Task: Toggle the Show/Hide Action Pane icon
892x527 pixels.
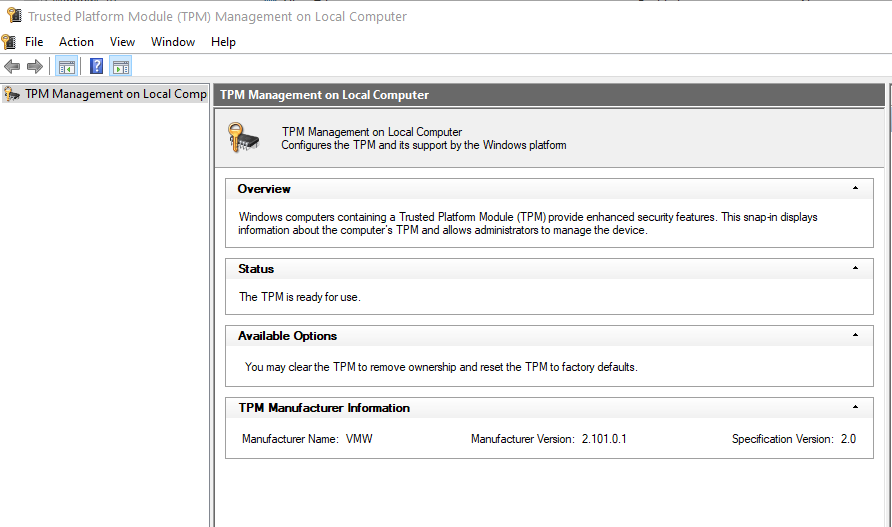Action: pyautogui.click(x=121, y=67)
